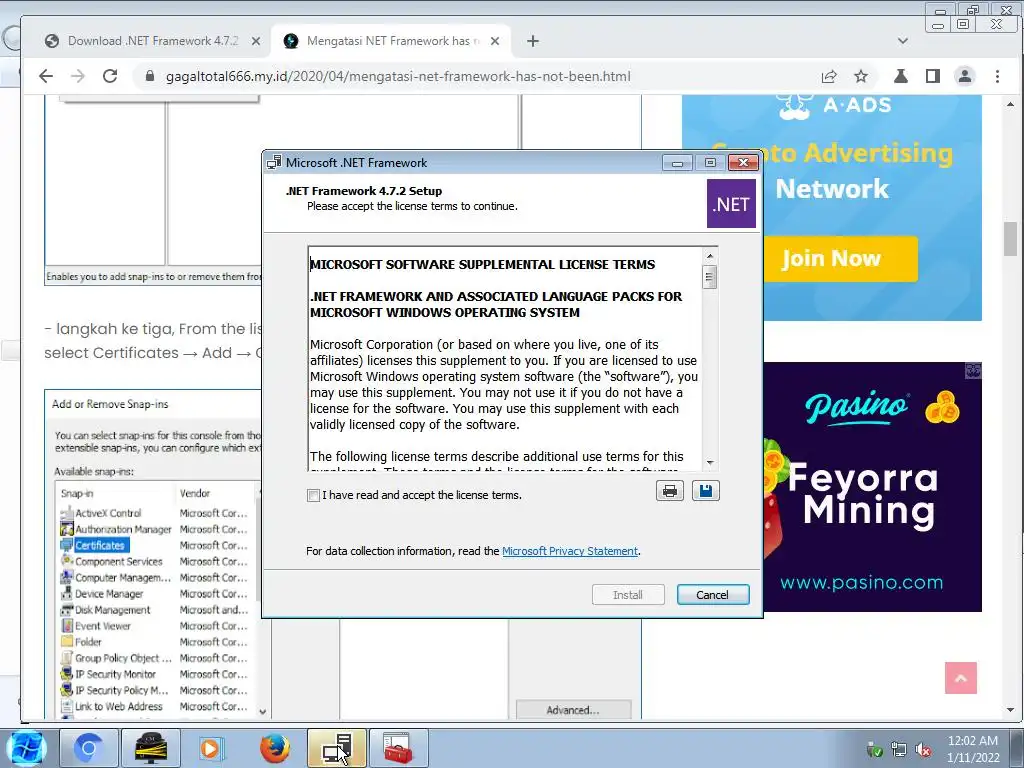Toggle the browser side panel icon
The image size is (1024, 768).
coord(933,76)
